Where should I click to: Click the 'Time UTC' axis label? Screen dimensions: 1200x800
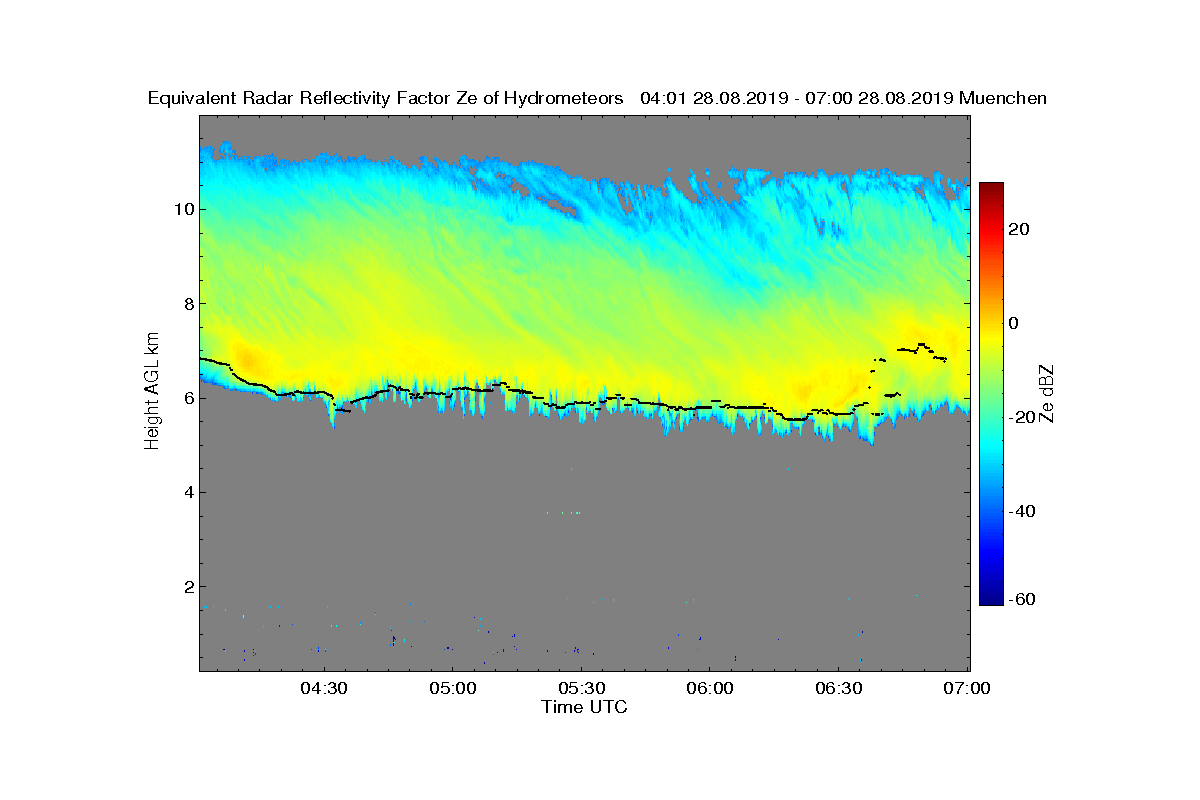[584, 707]
